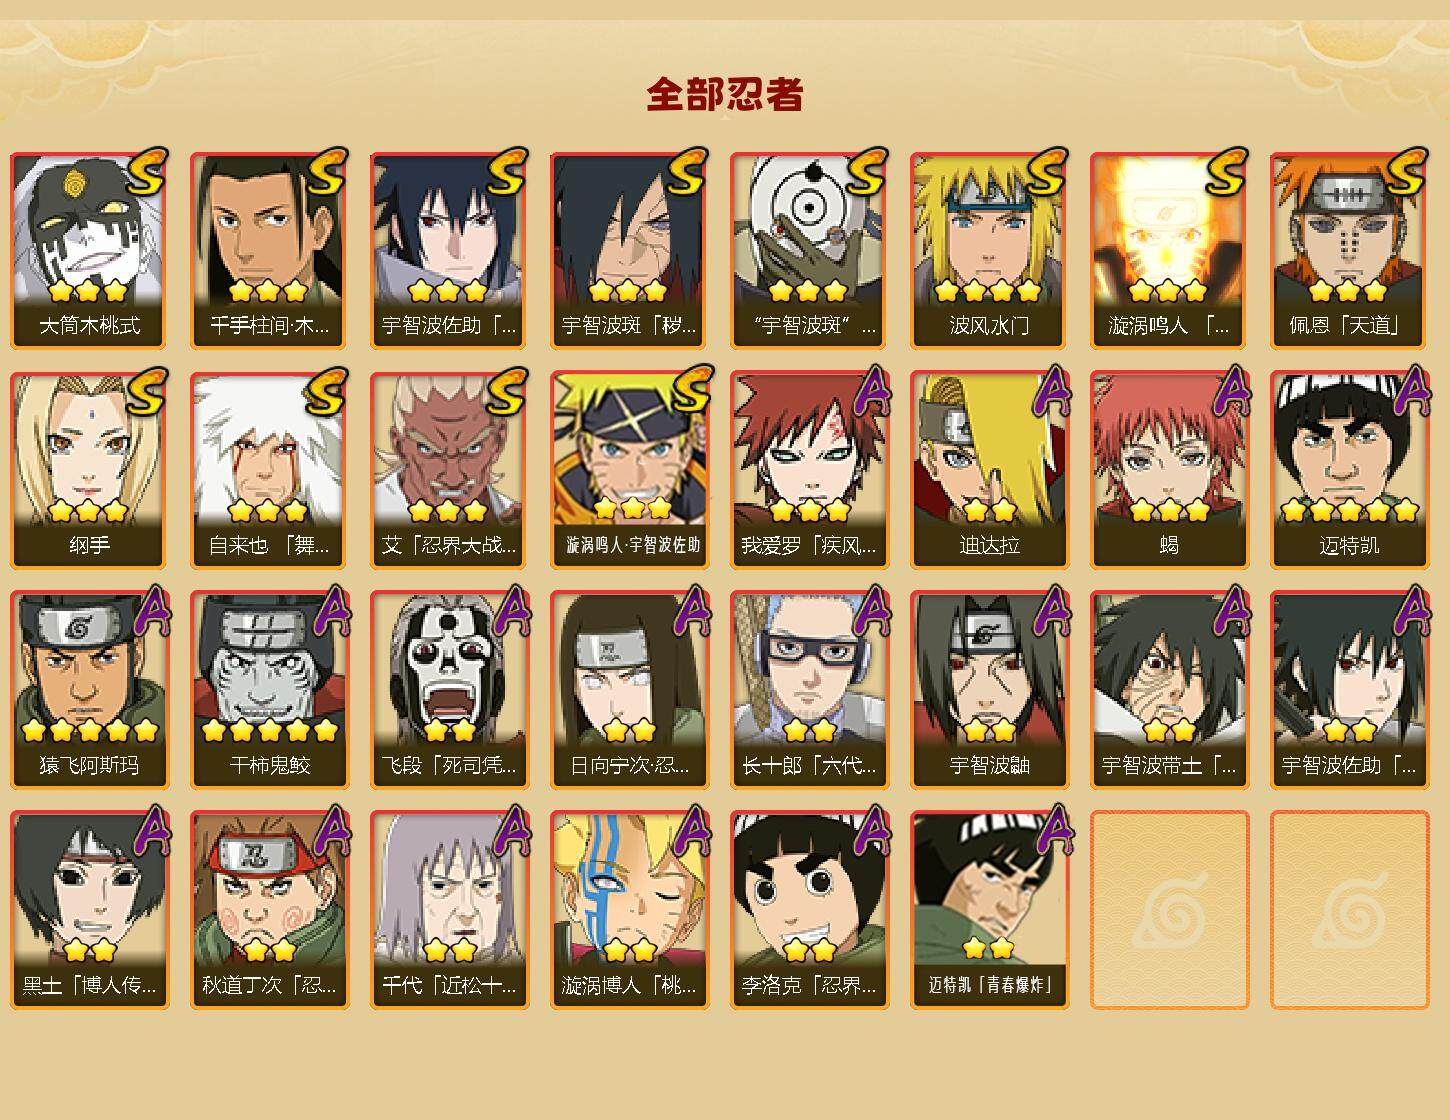Click the 漩涡鸣人·宇智波佐助 combo card
1450x1120 pixels.
click(629, 470)
